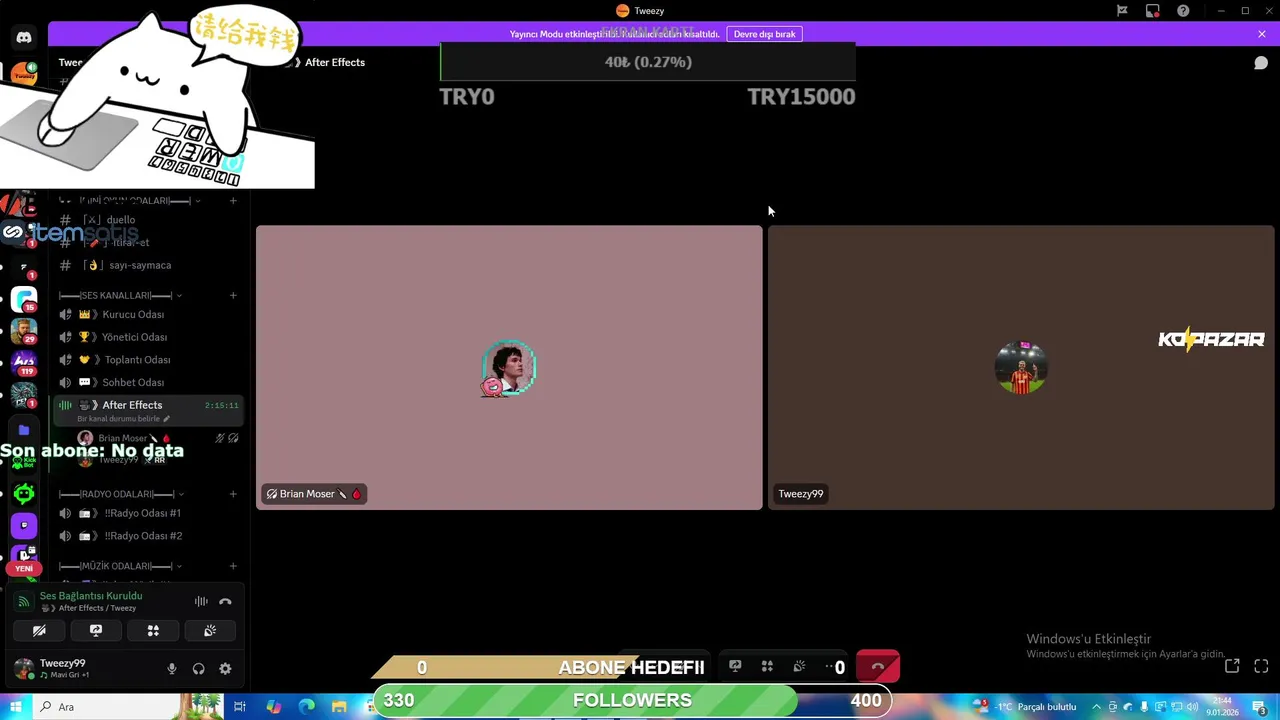This screenshot has width=1280, height=720.
Task: Close the purple Yayıncı Modu banner
Action: coord(1262,34)
